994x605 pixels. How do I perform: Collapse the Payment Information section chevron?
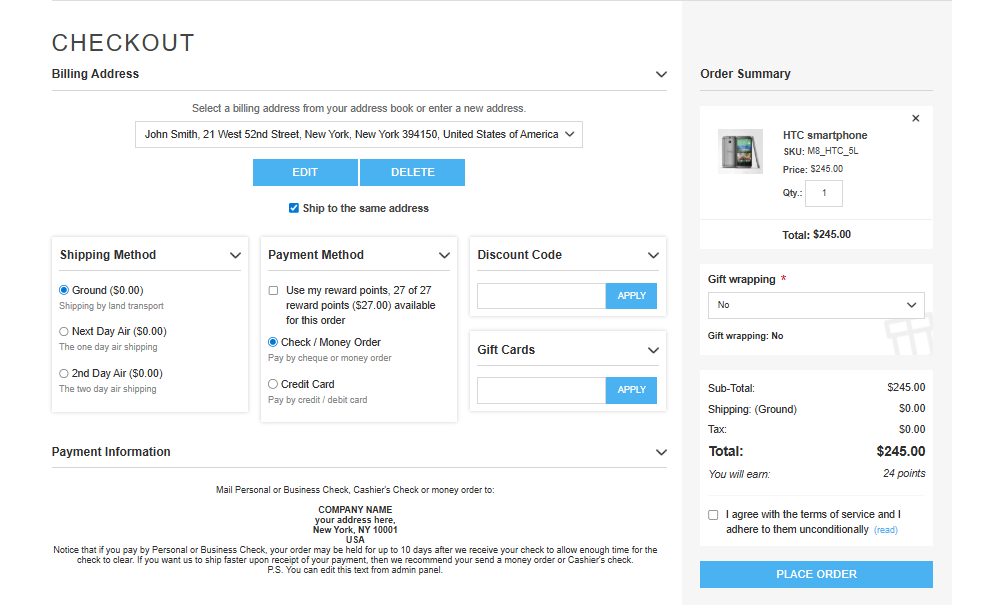(x=661, y=453)
